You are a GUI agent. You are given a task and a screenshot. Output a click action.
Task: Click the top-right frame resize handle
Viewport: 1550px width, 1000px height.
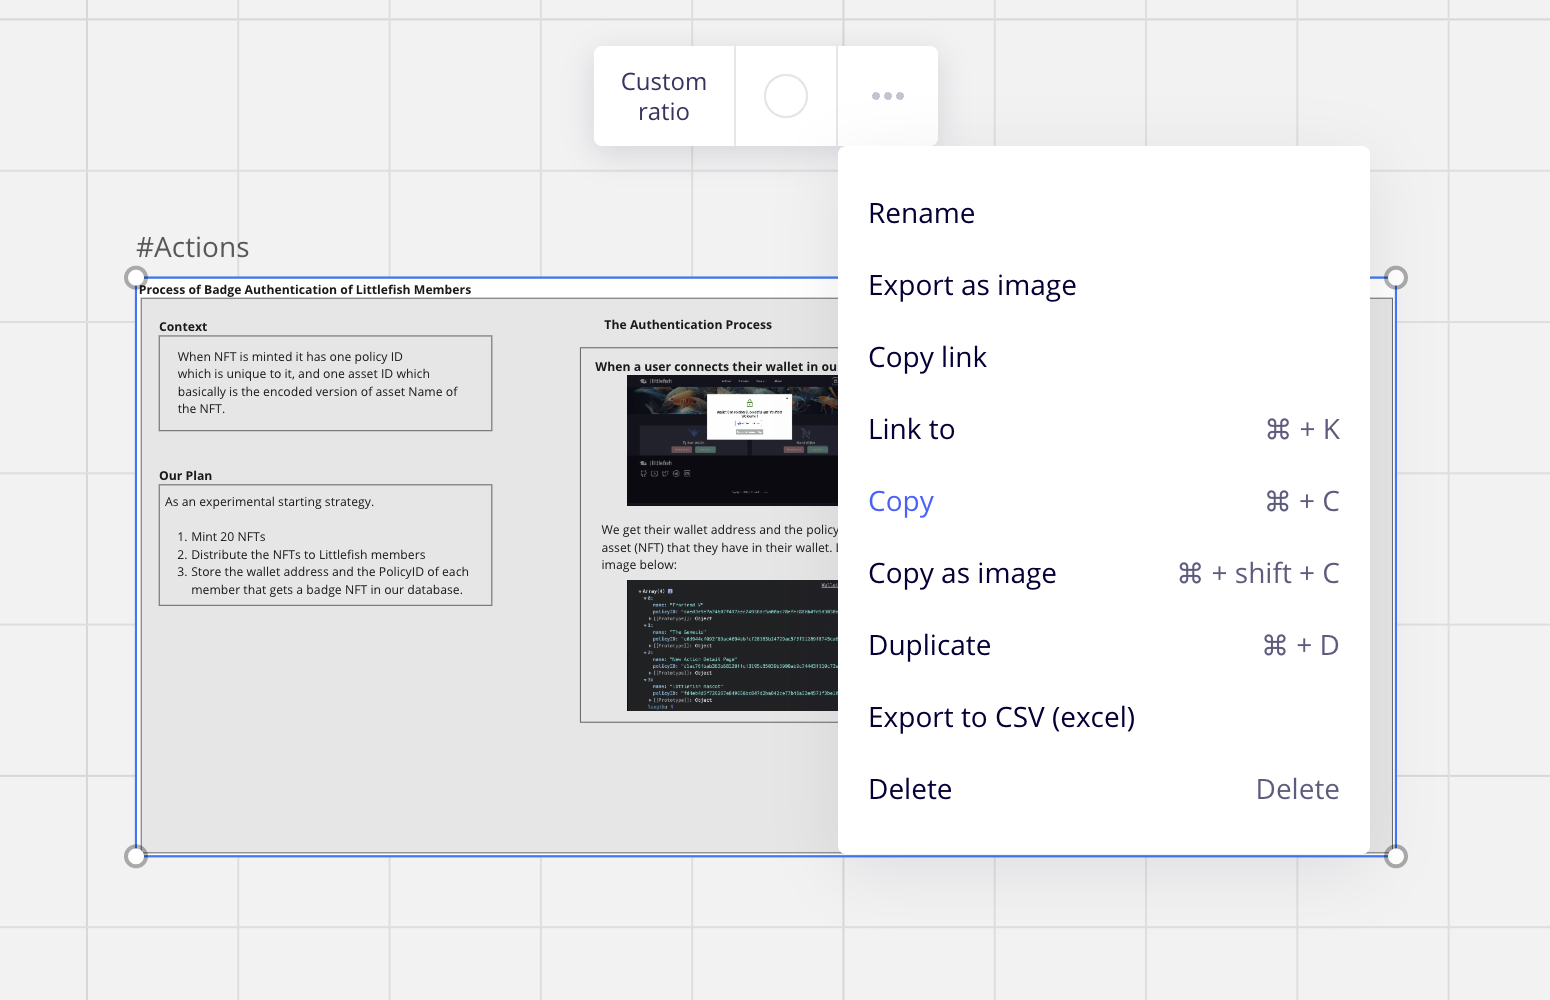1396,278
